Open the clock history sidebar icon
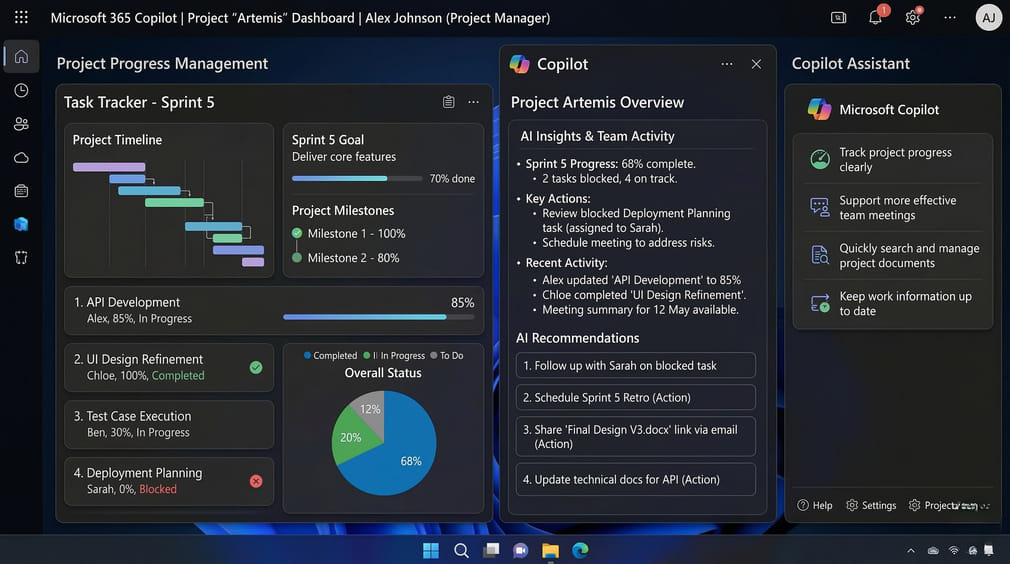1010x564 pixels. pyautogui.click(x=21, y=90)
